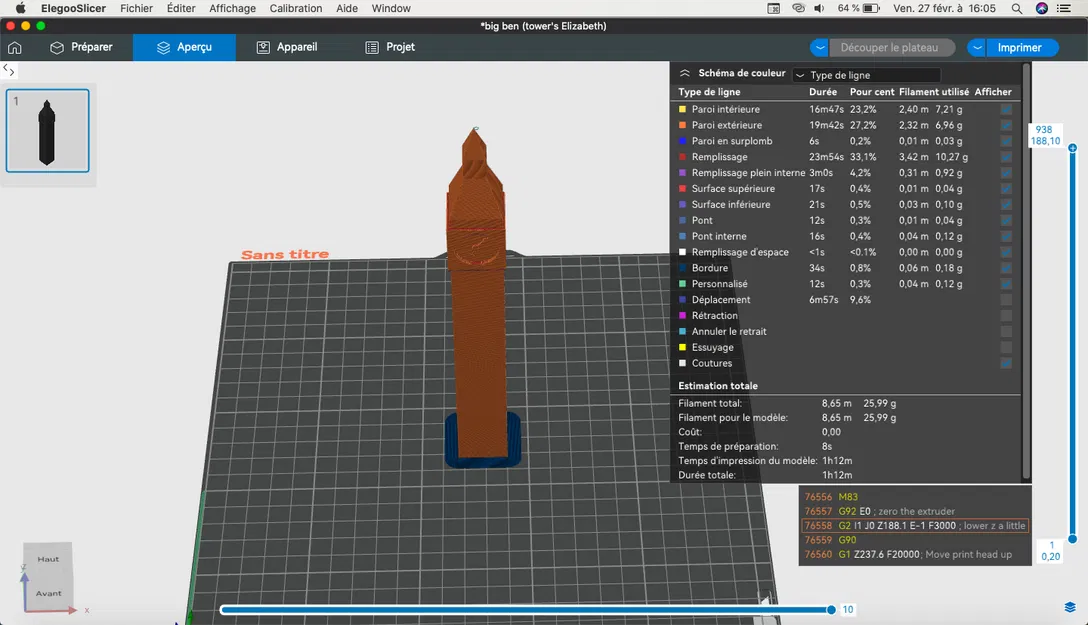Click the horizontal move slider handle

[831, 610]
